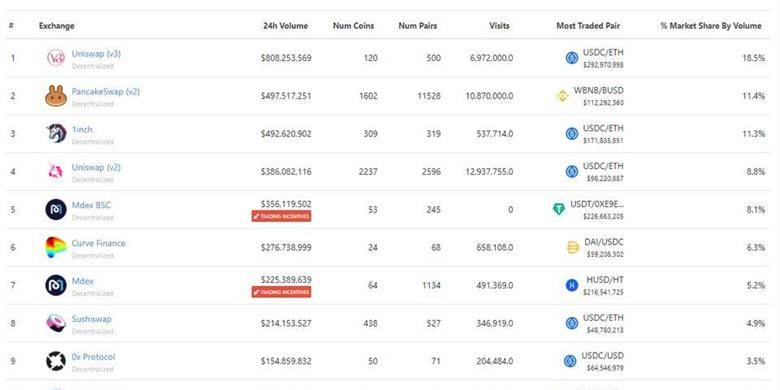
Task: Open the Sushiswap exchange link
Action: point(92,319)
